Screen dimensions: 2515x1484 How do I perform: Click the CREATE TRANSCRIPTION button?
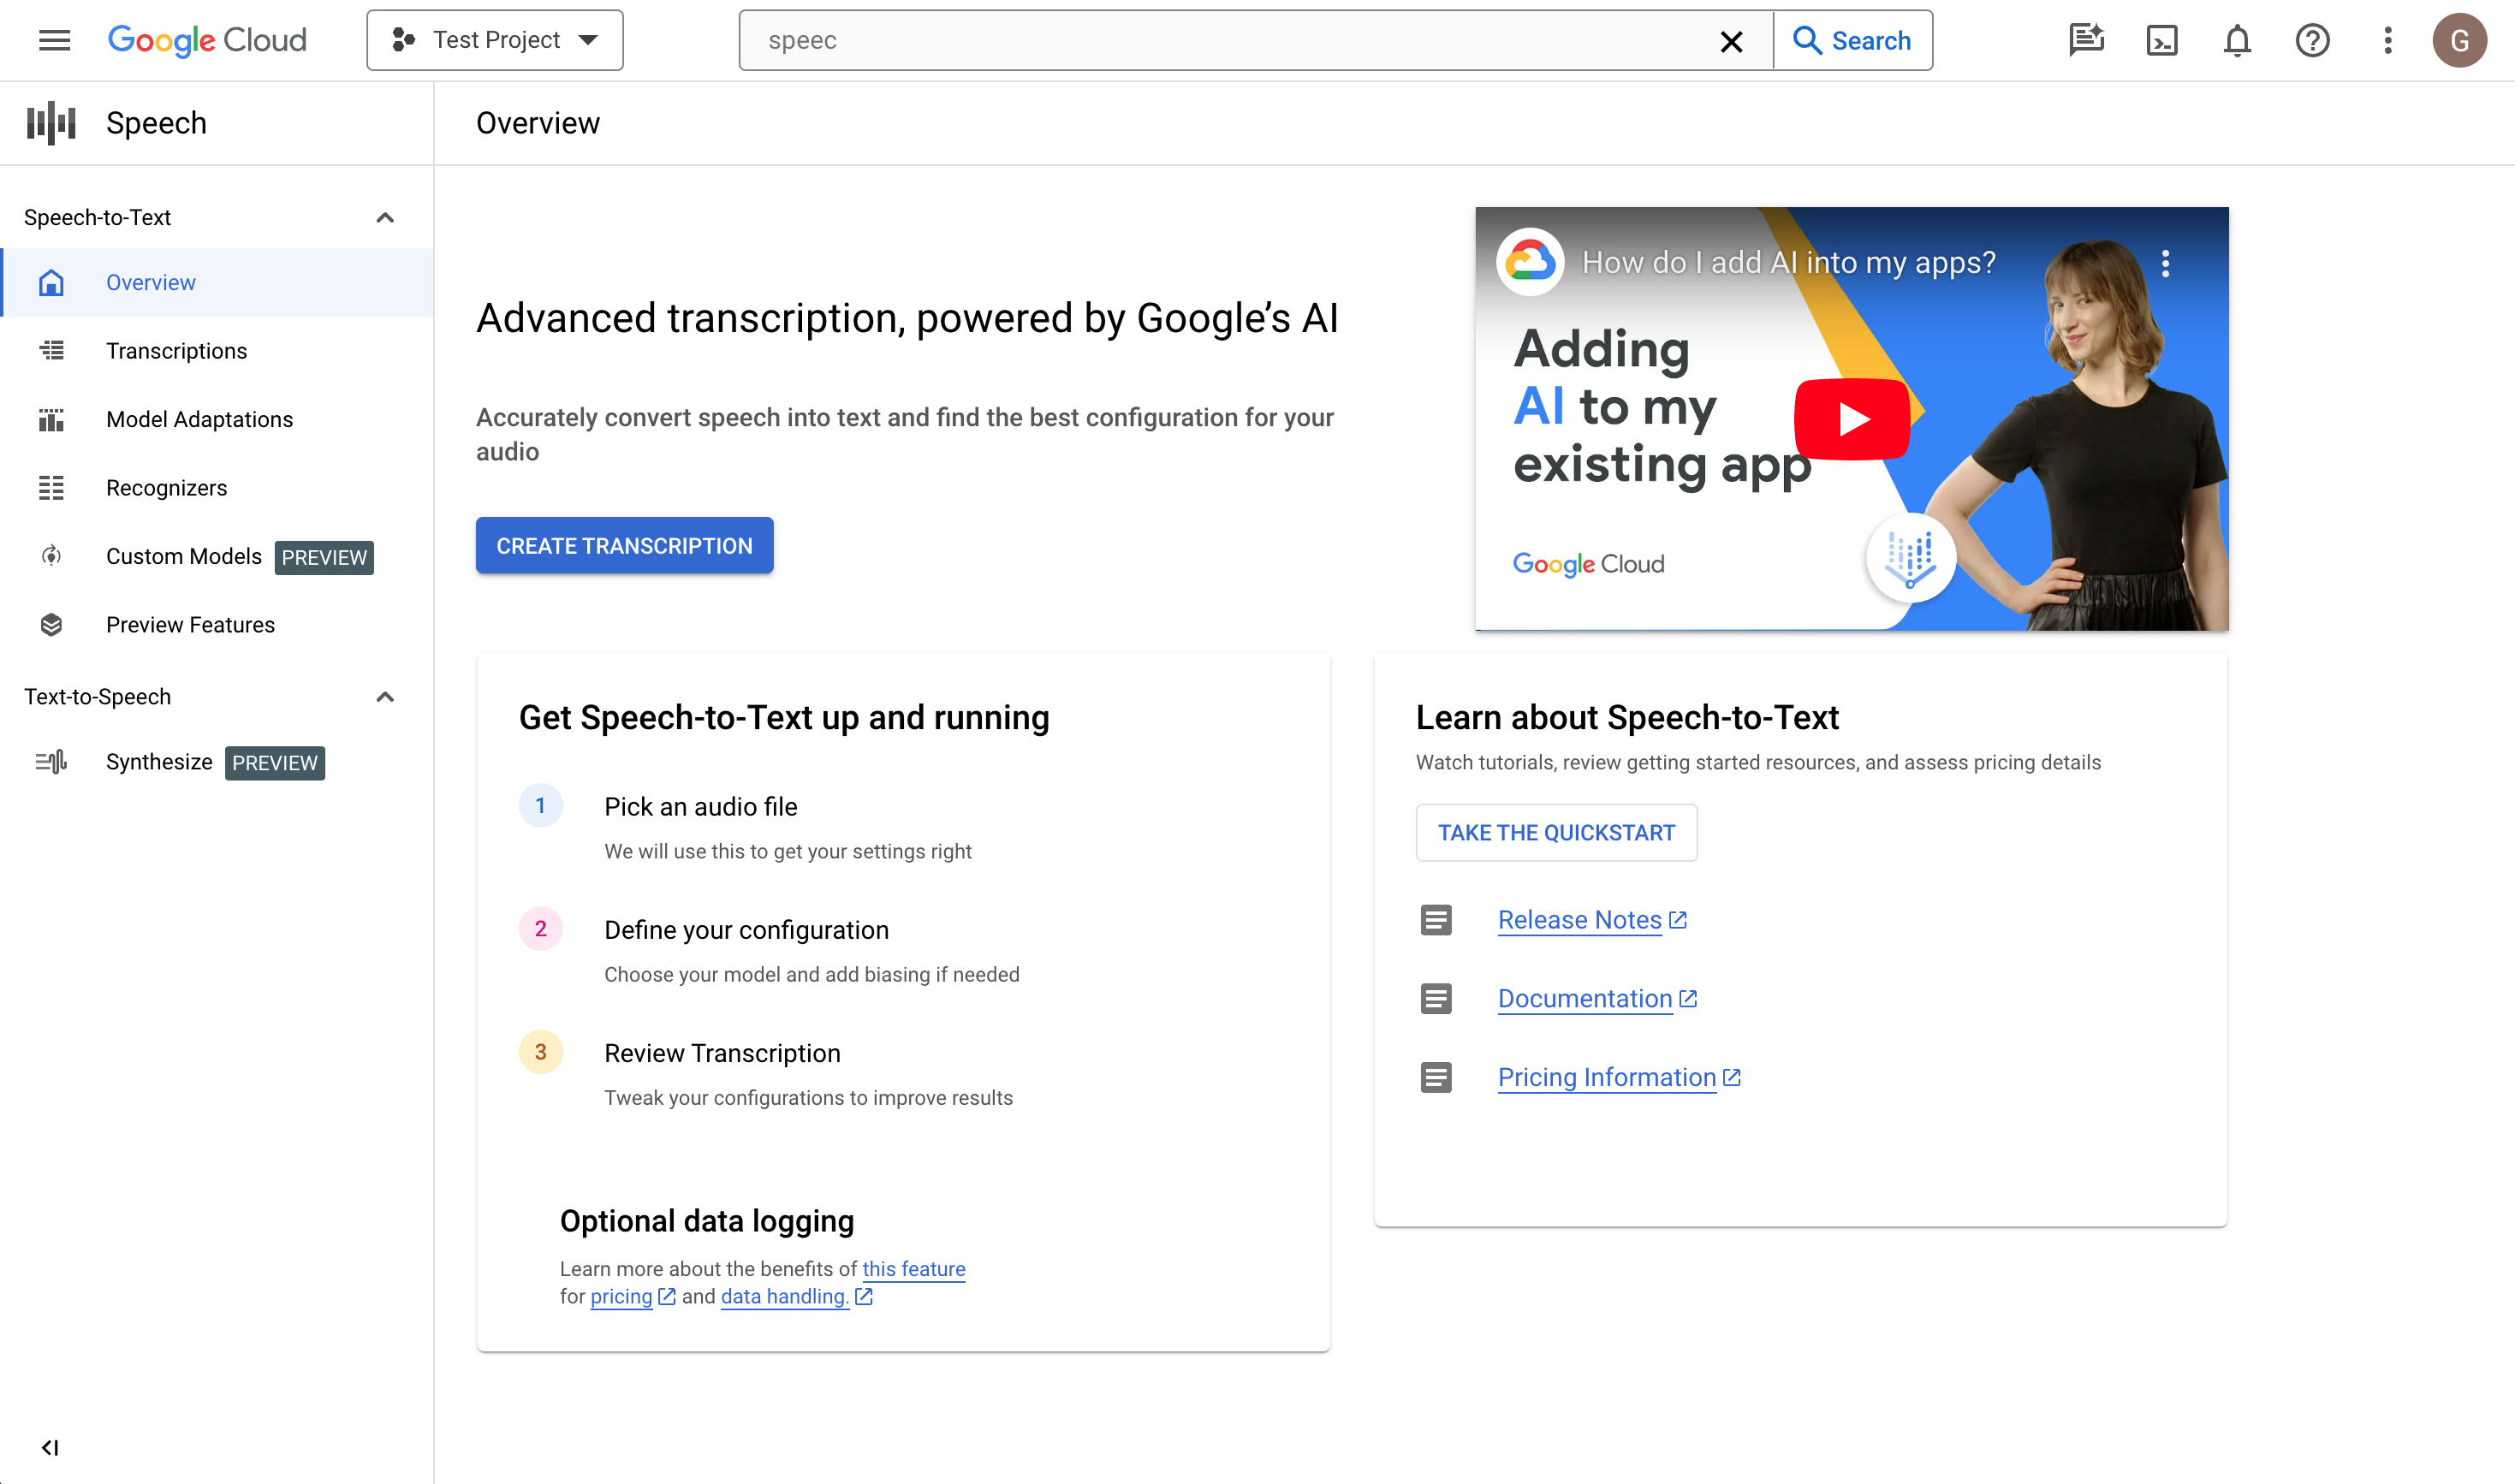pyautogui.click(x=623, y=546)
